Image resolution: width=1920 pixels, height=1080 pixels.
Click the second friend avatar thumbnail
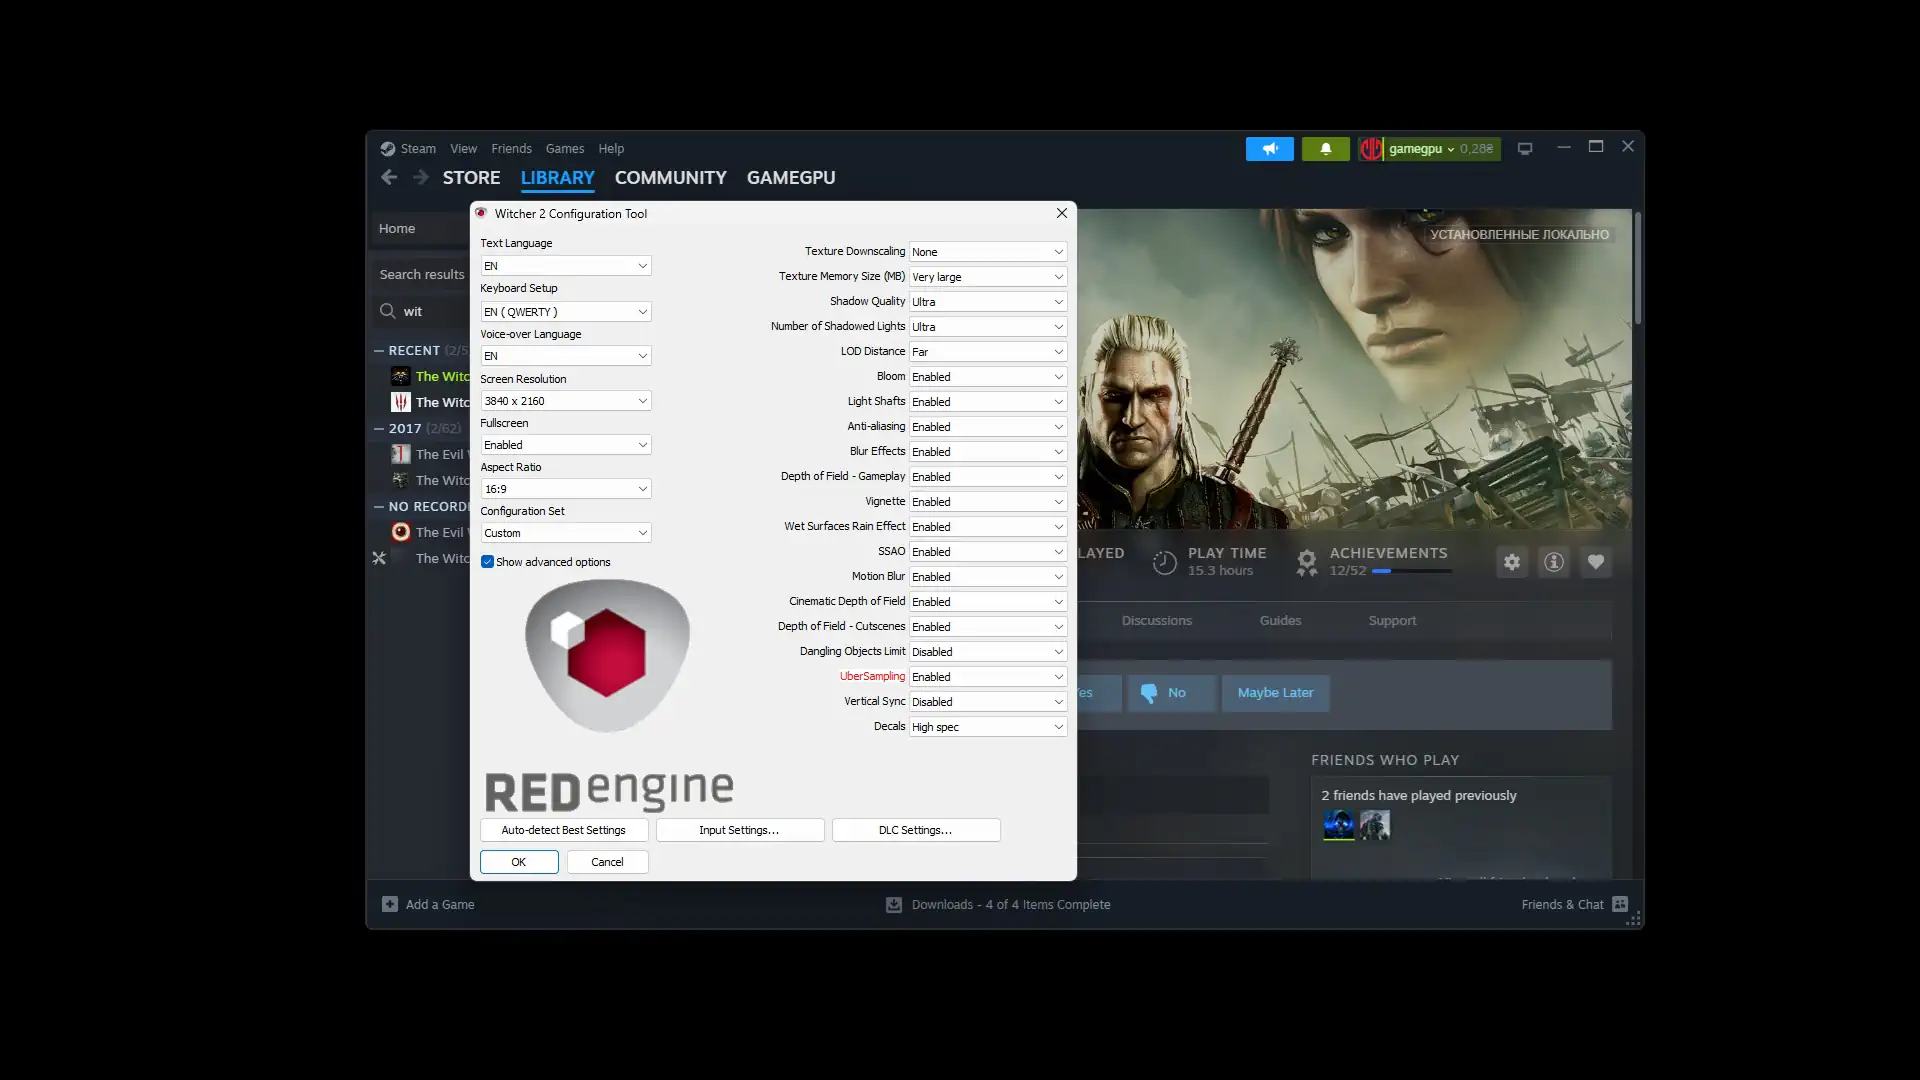(x=1374, y=825)
